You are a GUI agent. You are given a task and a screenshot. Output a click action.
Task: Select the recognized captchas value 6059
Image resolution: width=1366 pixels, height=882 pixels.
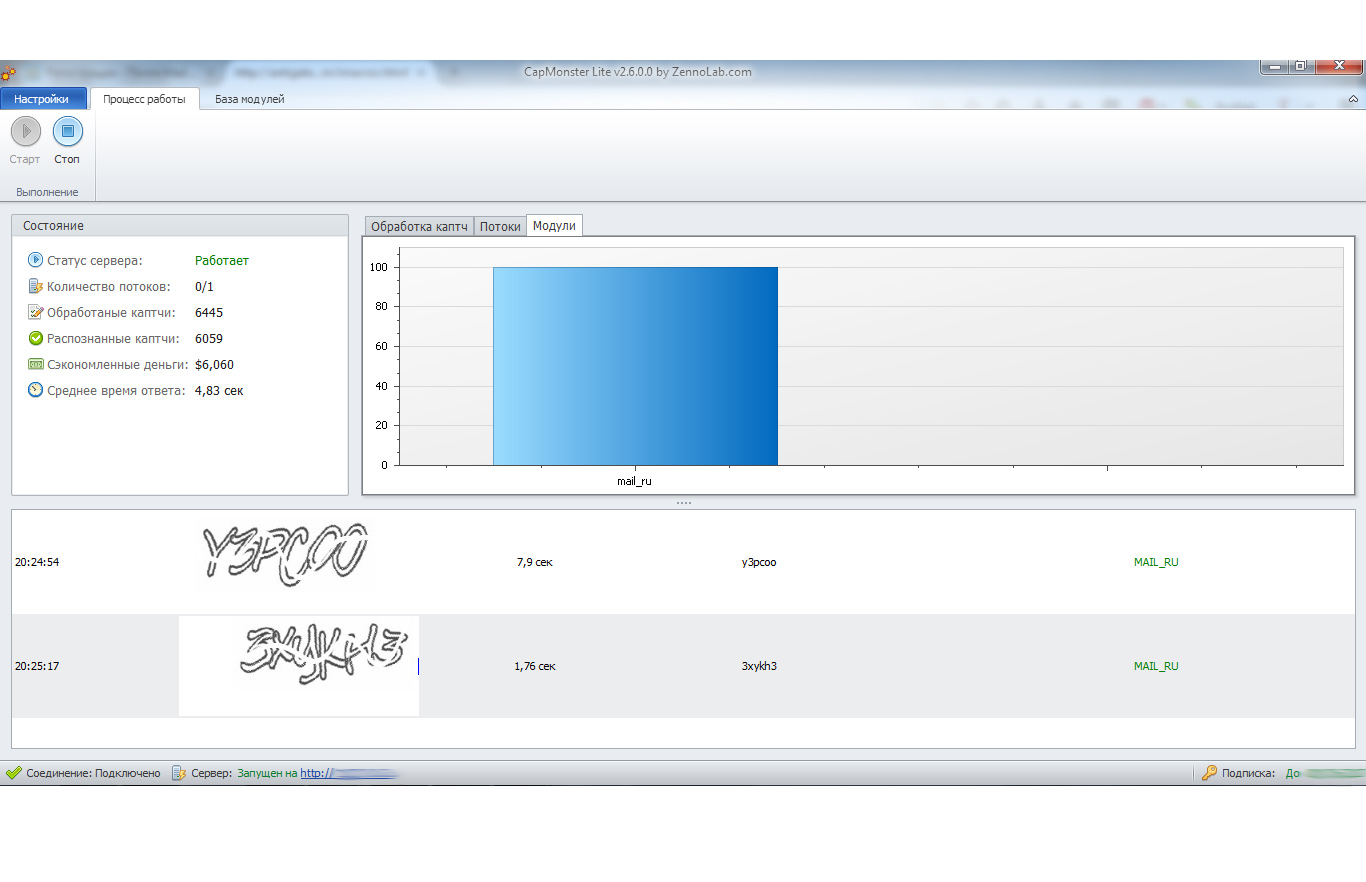point(209,338)
